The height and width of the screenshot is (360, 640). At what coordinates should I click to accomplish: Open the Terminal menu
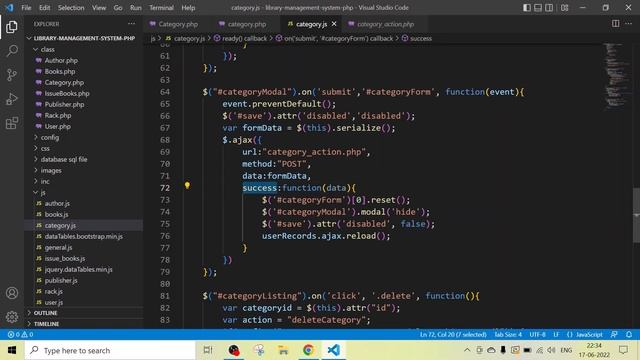point(161,7)
